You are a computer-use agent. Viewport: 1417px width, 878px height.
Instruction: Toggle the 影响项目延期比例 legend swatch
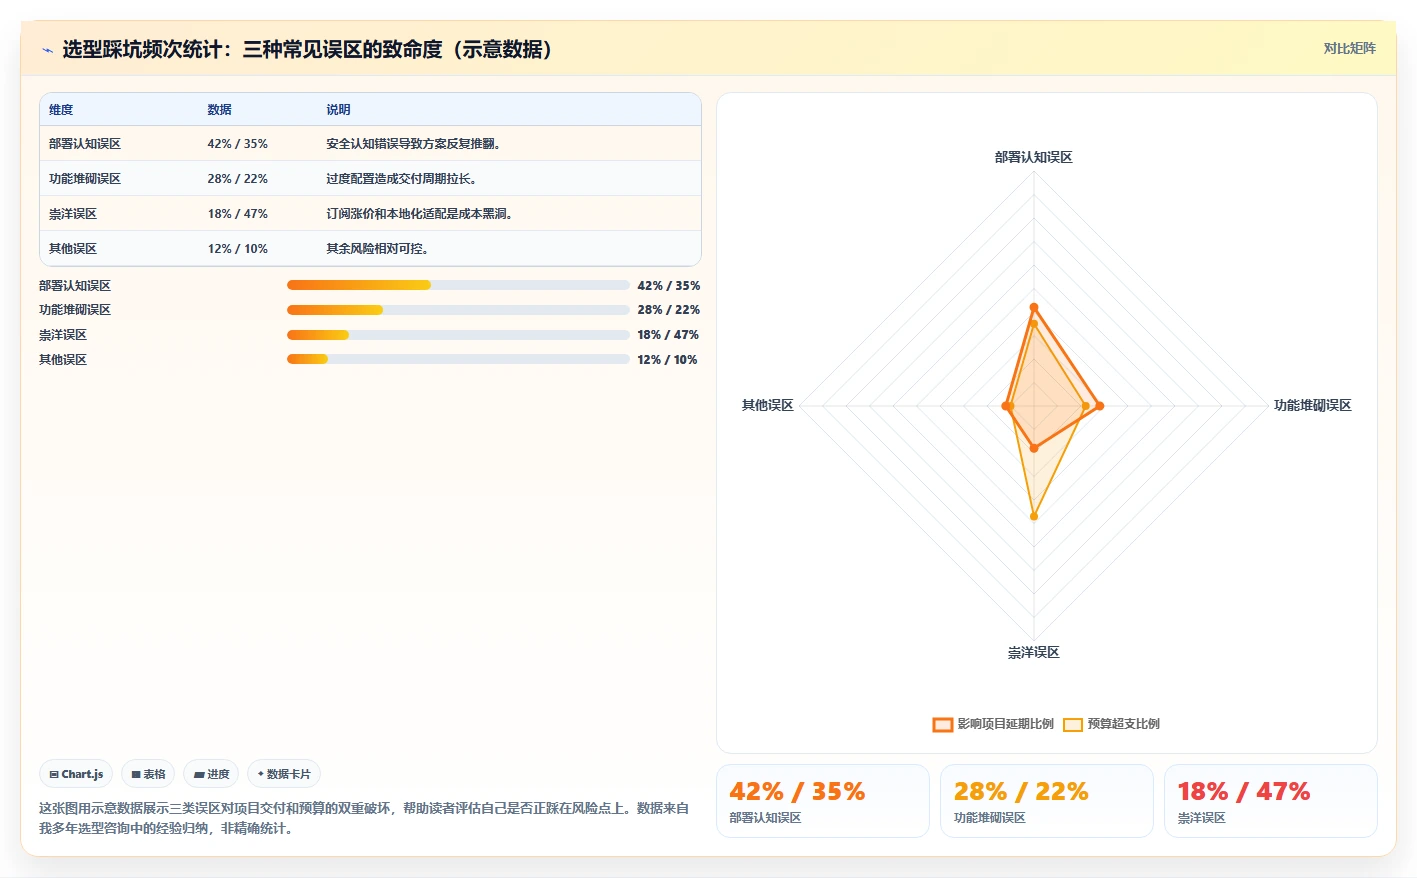point(942,724)
